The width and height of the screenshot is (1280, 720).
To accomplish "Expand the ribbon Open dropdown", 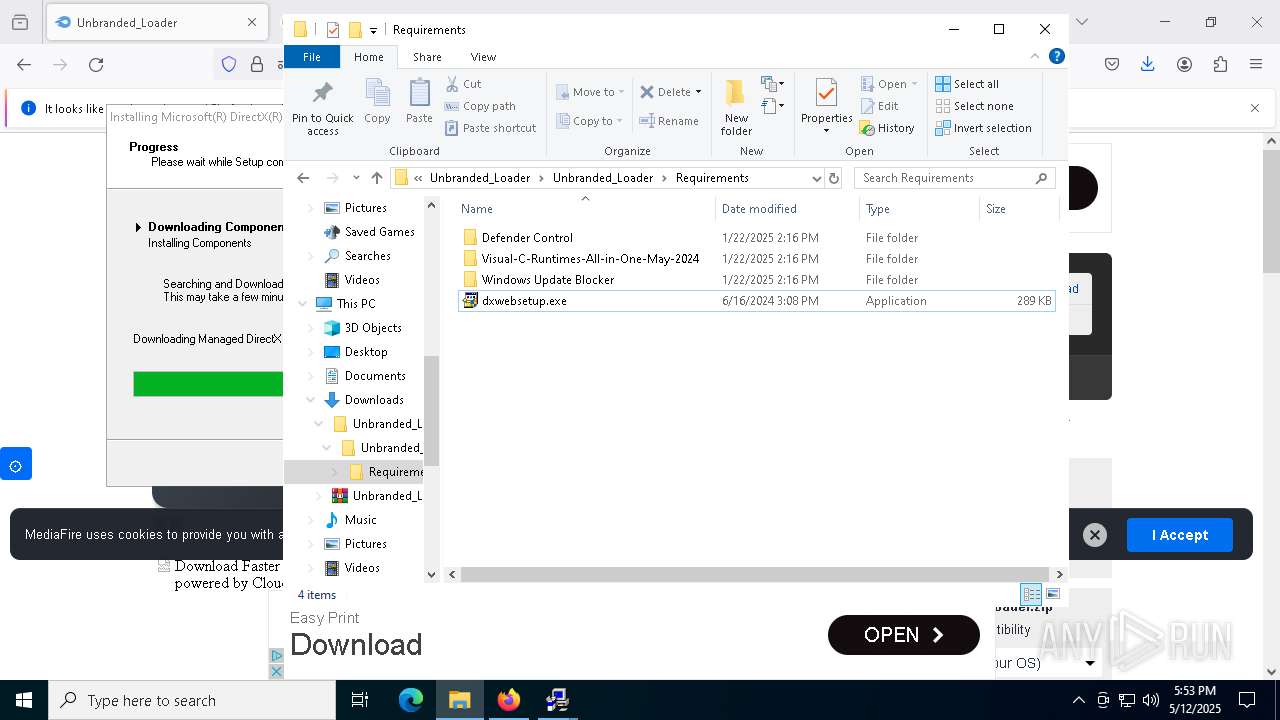I will 889,84.
